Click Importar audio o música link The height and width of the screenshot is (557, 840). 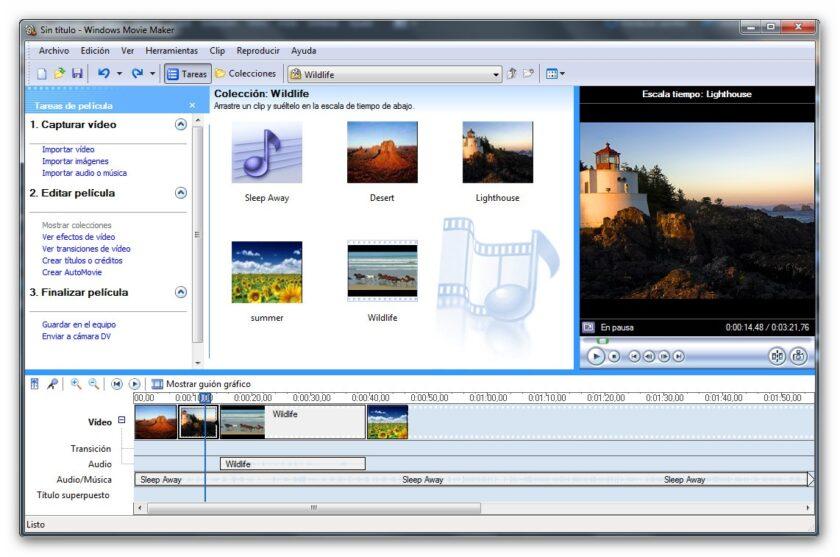point(84,173)
